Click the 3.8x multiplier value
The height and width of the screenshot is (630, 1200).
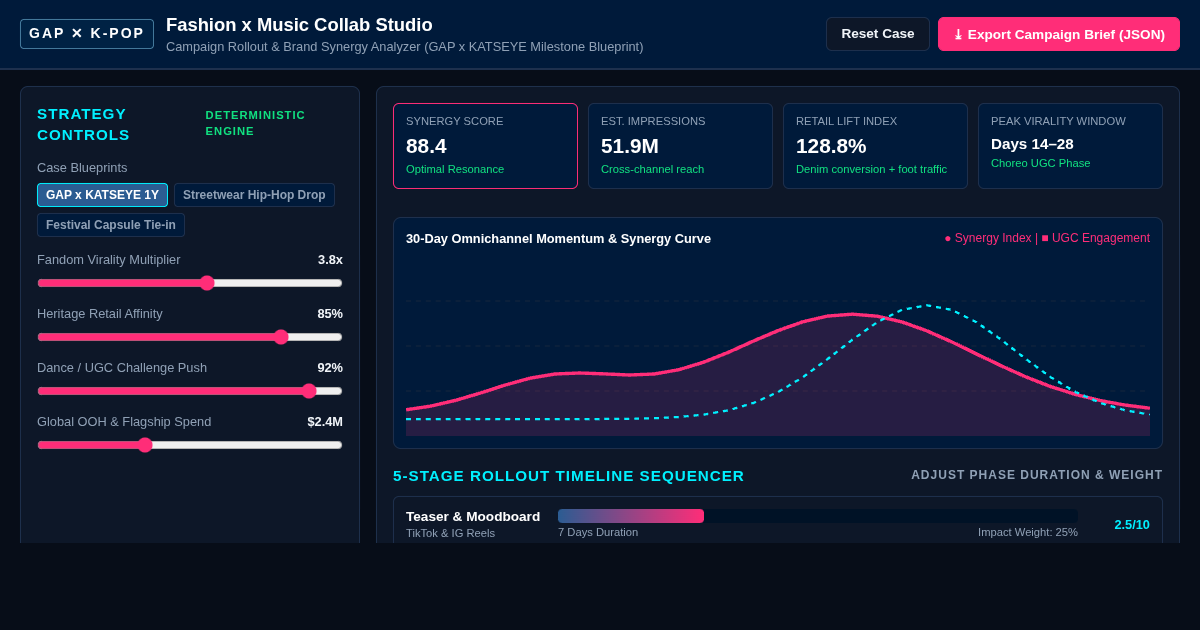click(x=330, y=260)
